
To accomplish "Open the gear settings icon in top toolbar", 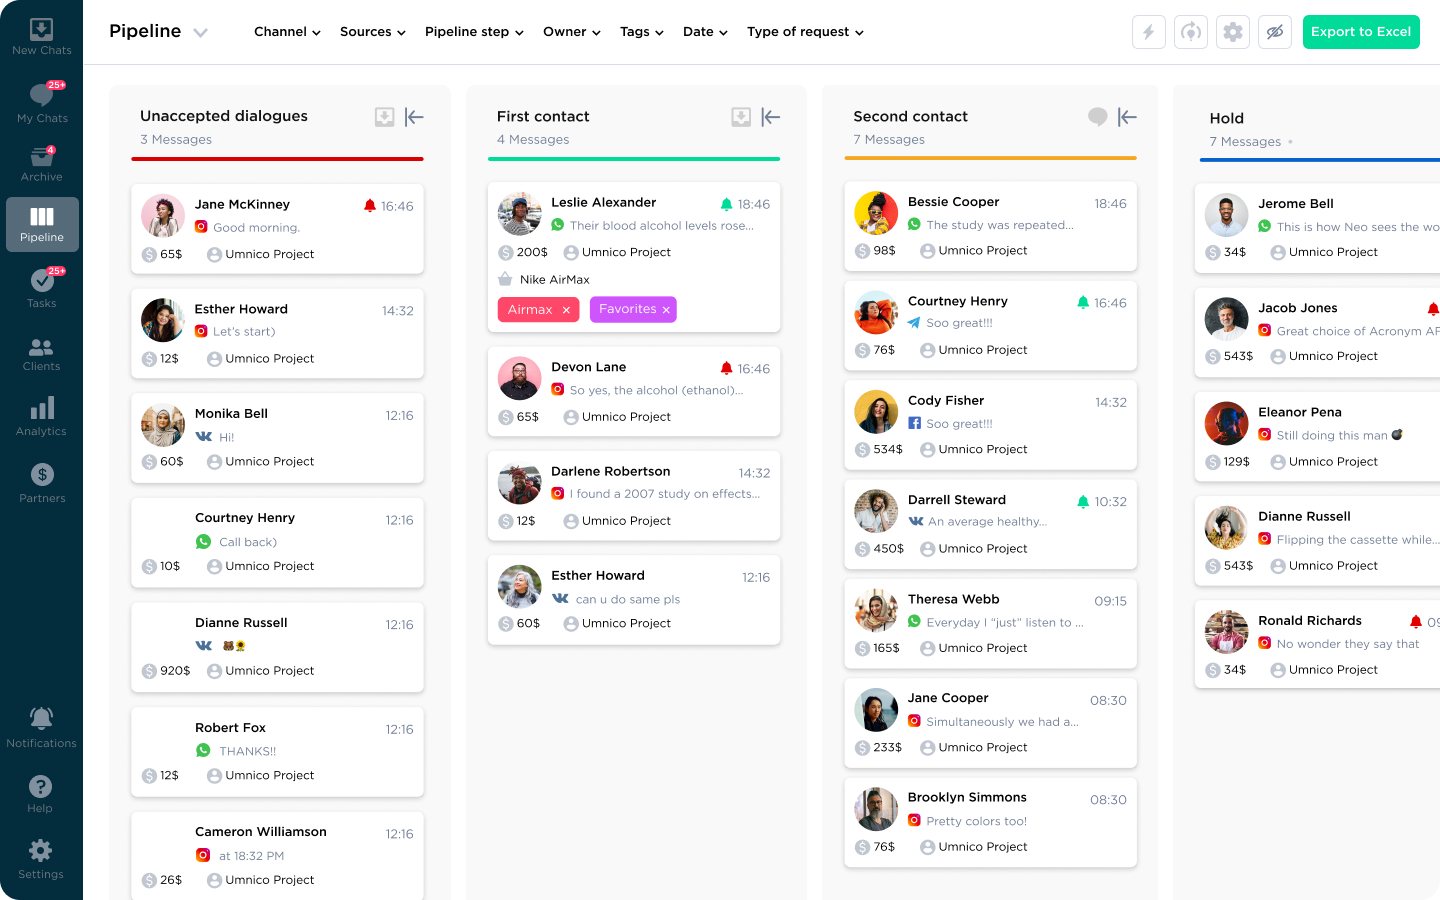I will coord(1233,32).
